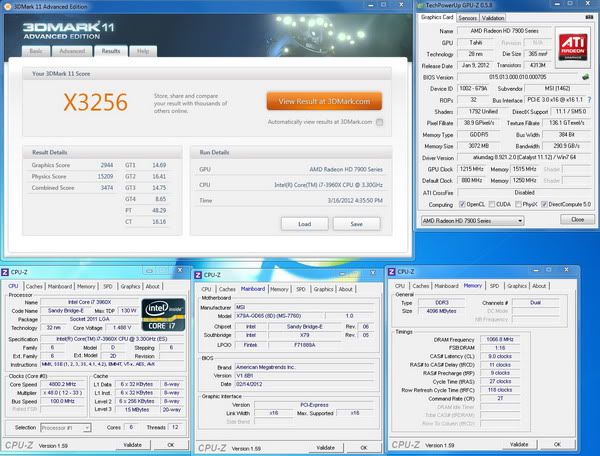
Task: Open SPD tab in middle Mainboard CPU-Z window
Action: [x=301, y=289]
